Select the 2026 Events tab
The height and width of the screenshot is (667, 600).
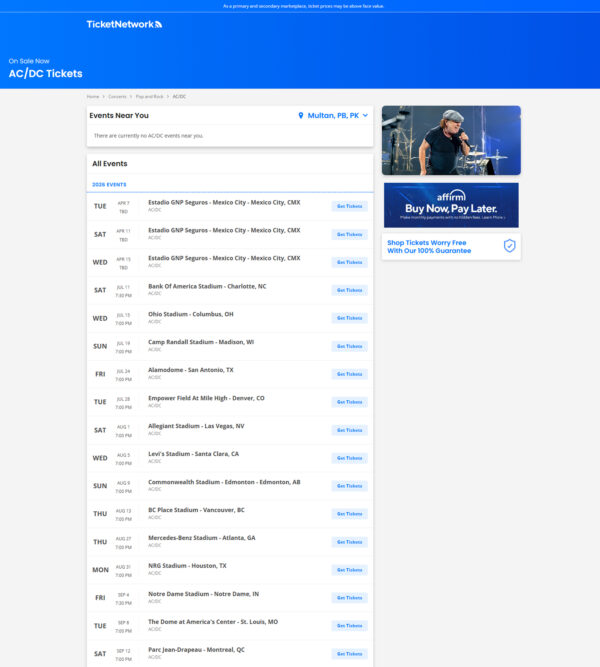coord(109,185)
